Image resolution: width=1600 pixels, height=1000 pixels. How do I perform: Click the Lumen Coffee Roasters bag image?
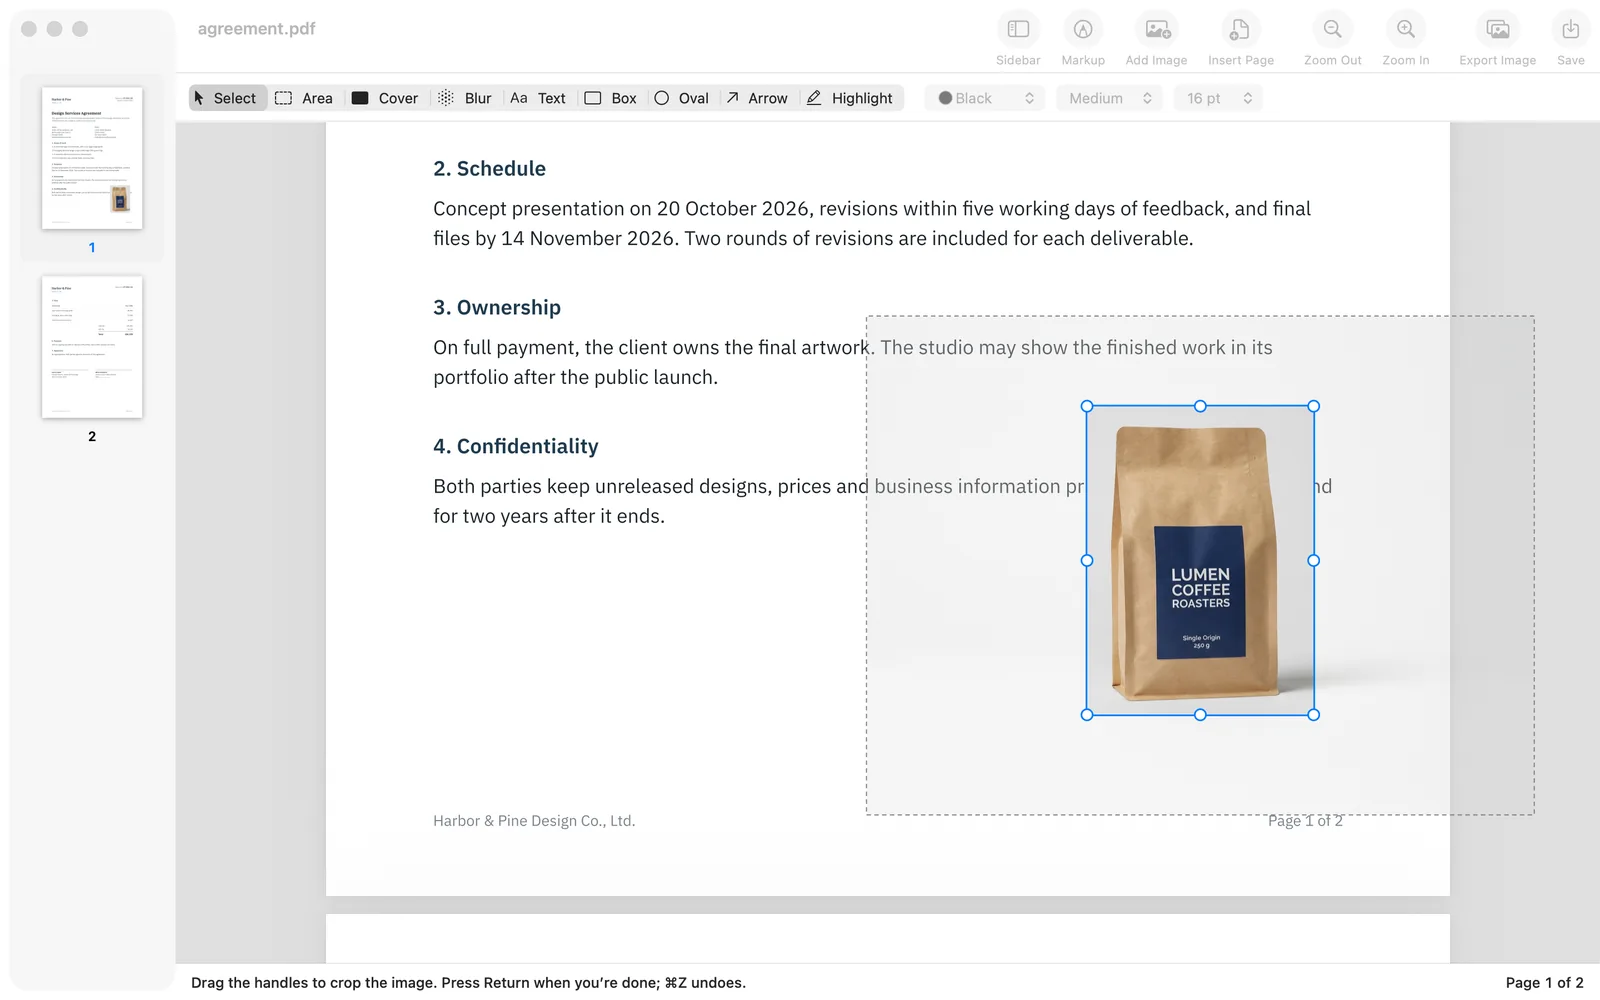[x=1200, y=560]
